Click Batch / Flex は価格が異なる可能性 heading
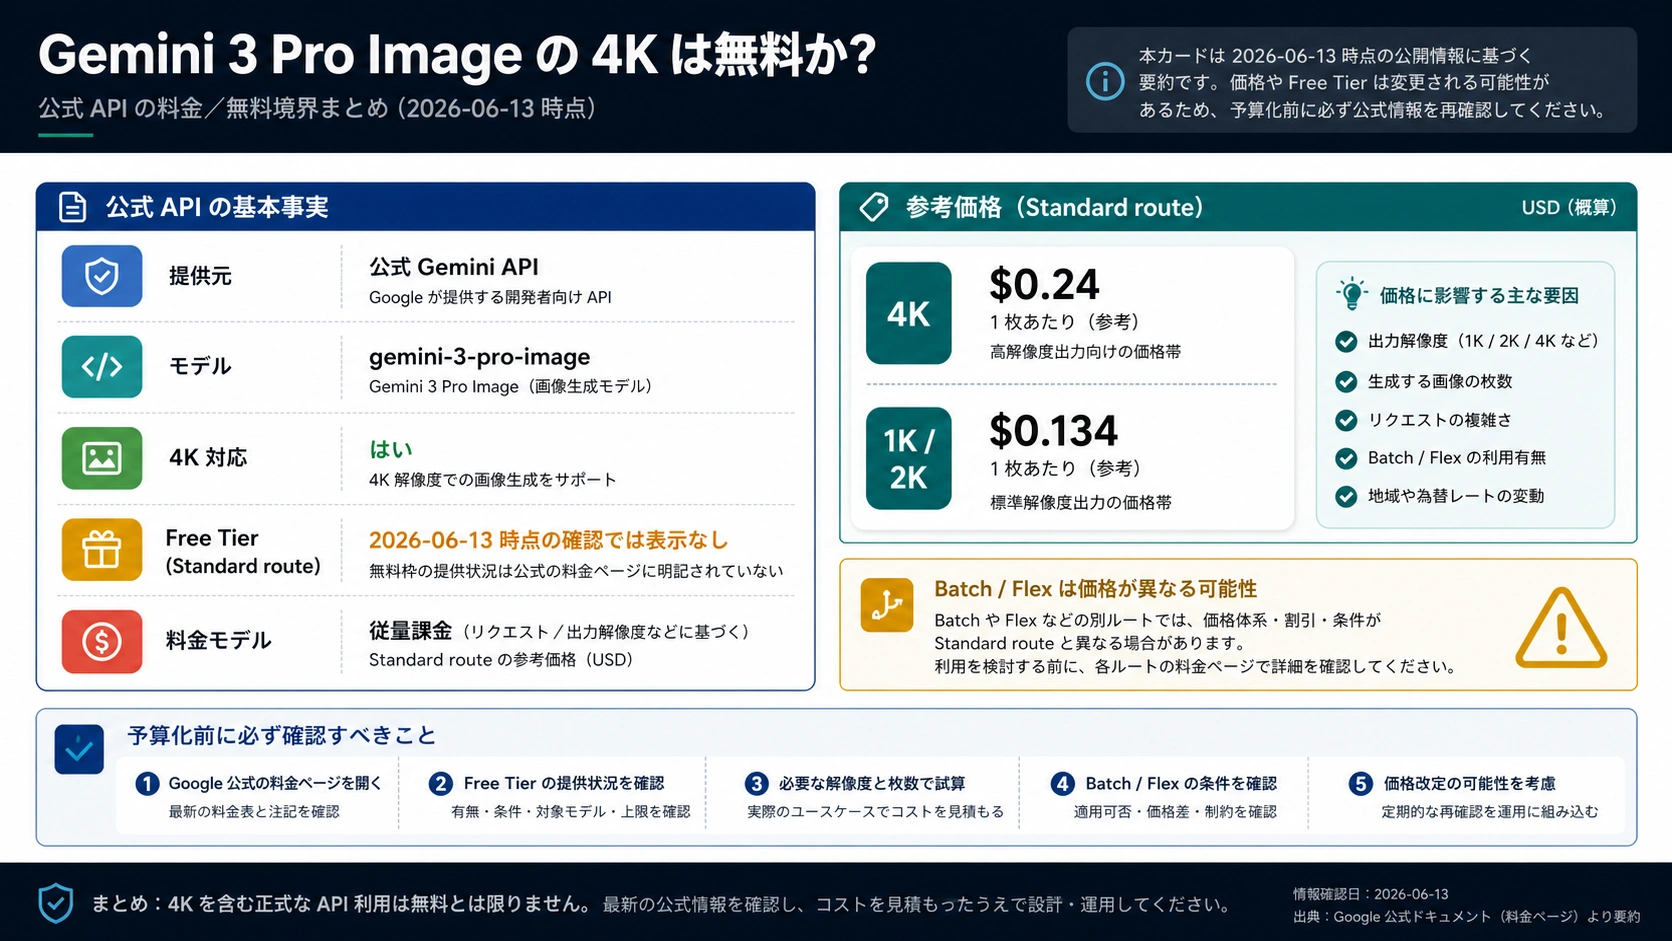The width and height of the screenshot is (1672, 941). point(1095,589)
